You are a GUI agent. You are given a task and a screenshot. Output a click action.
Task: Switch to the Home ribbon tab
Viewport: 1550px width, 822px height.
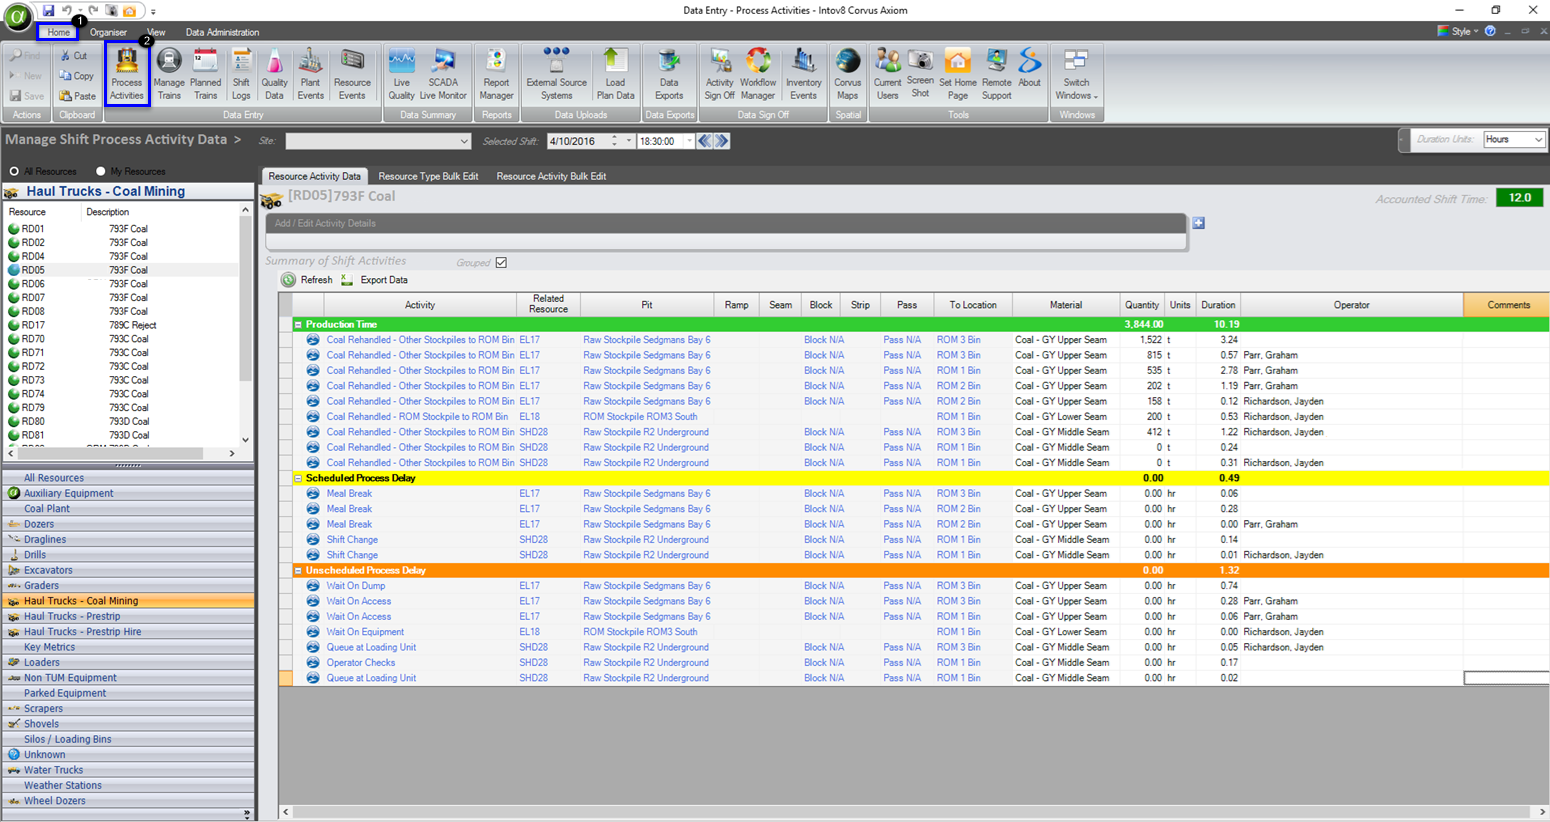coord(58,32)
